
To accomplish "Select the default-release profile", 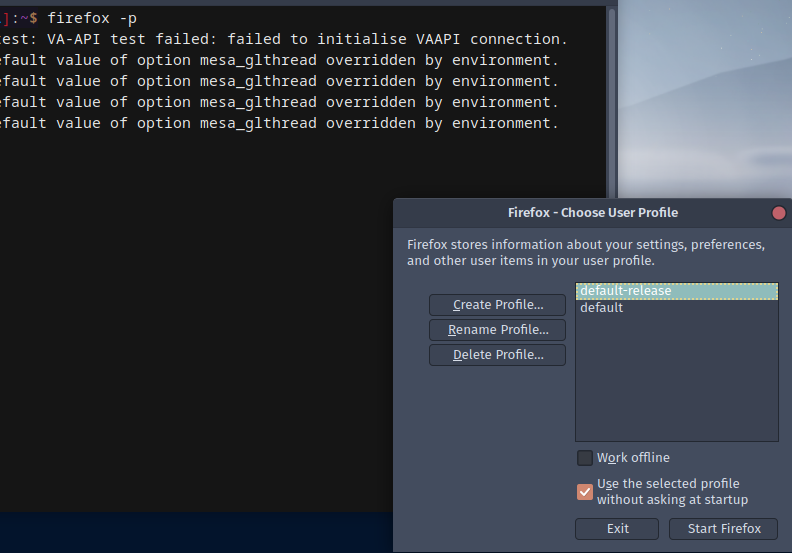I will [677, 291].
